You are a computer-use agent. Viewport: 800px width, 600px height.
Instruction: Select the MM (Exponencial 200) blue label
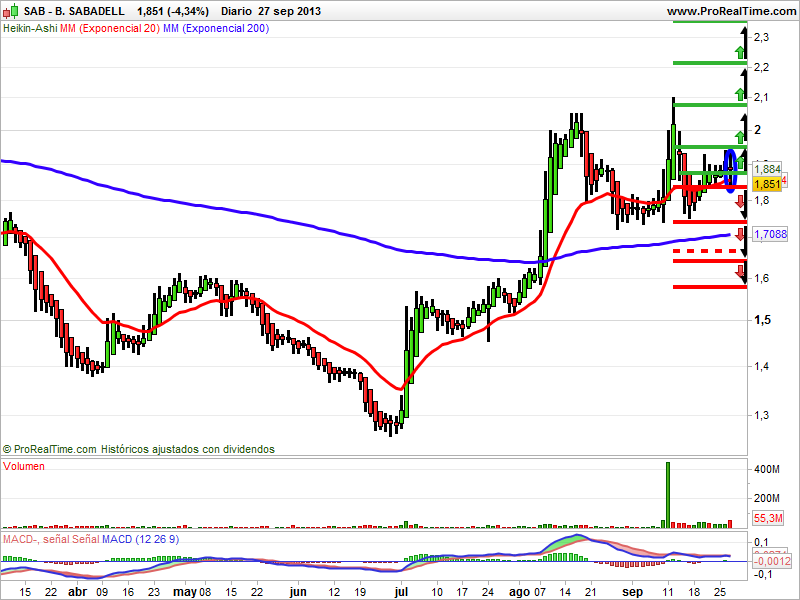pos(216,29)
